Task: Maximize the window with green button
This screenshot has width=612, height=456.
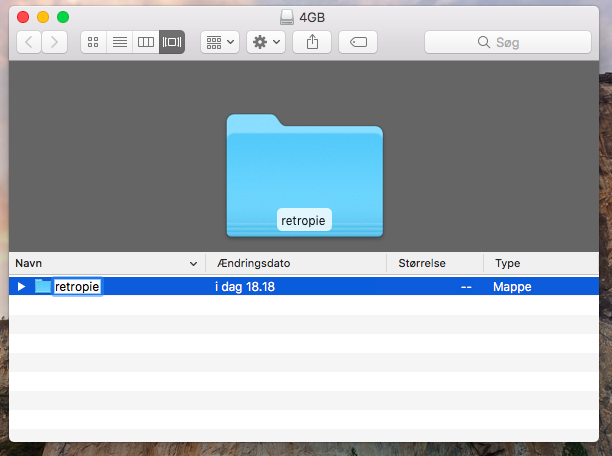Action: (x=63, y=17)
